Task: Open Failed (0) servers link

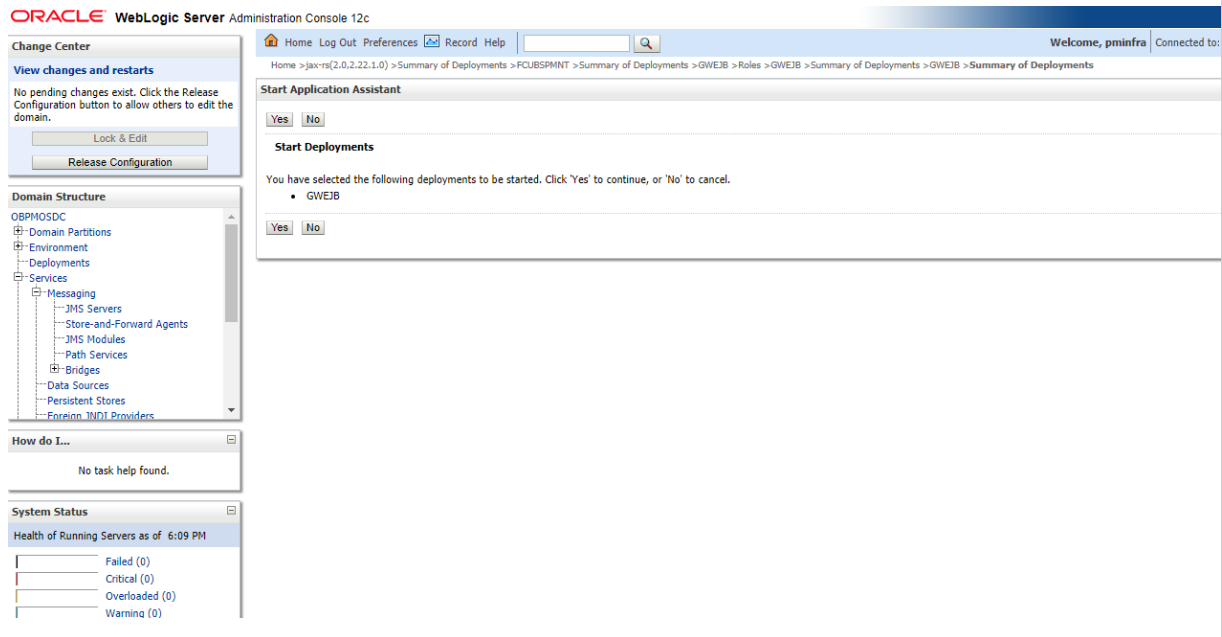Action: point(127,562)
